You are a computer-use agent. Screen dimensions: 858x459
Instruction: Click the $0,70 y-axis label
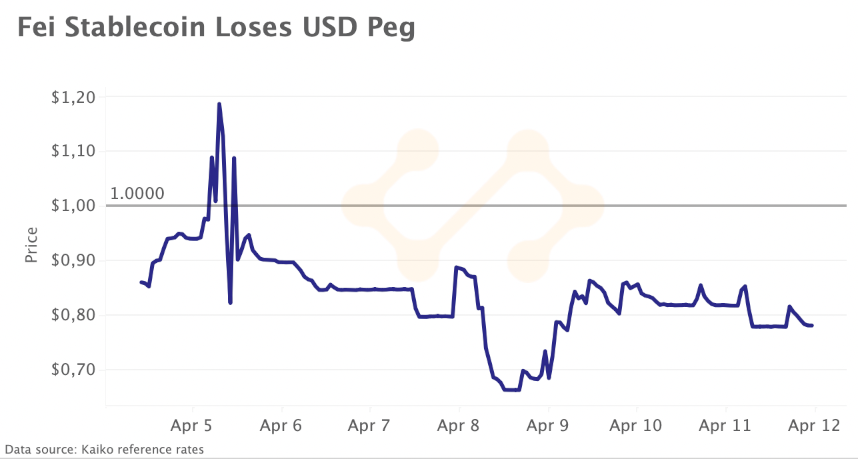[74, 369]
